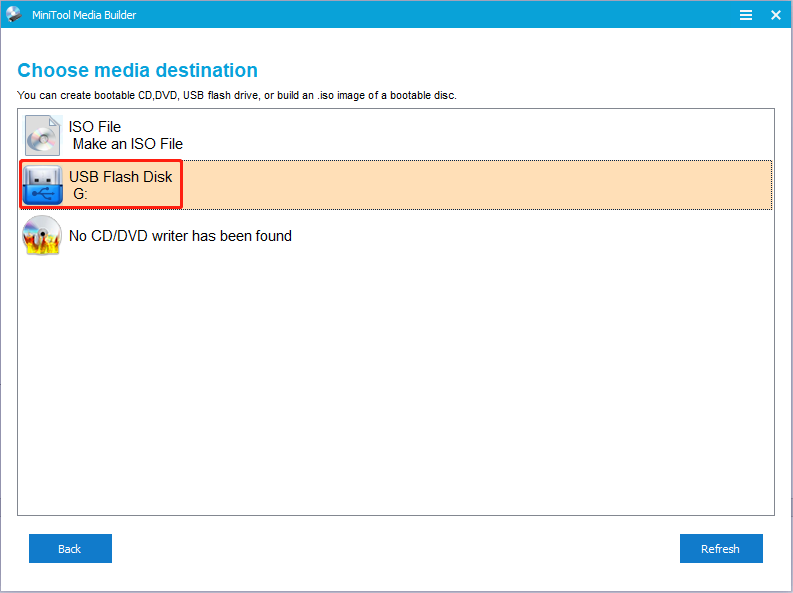Select "USB Flash Disk" label text

coord(120,177)
